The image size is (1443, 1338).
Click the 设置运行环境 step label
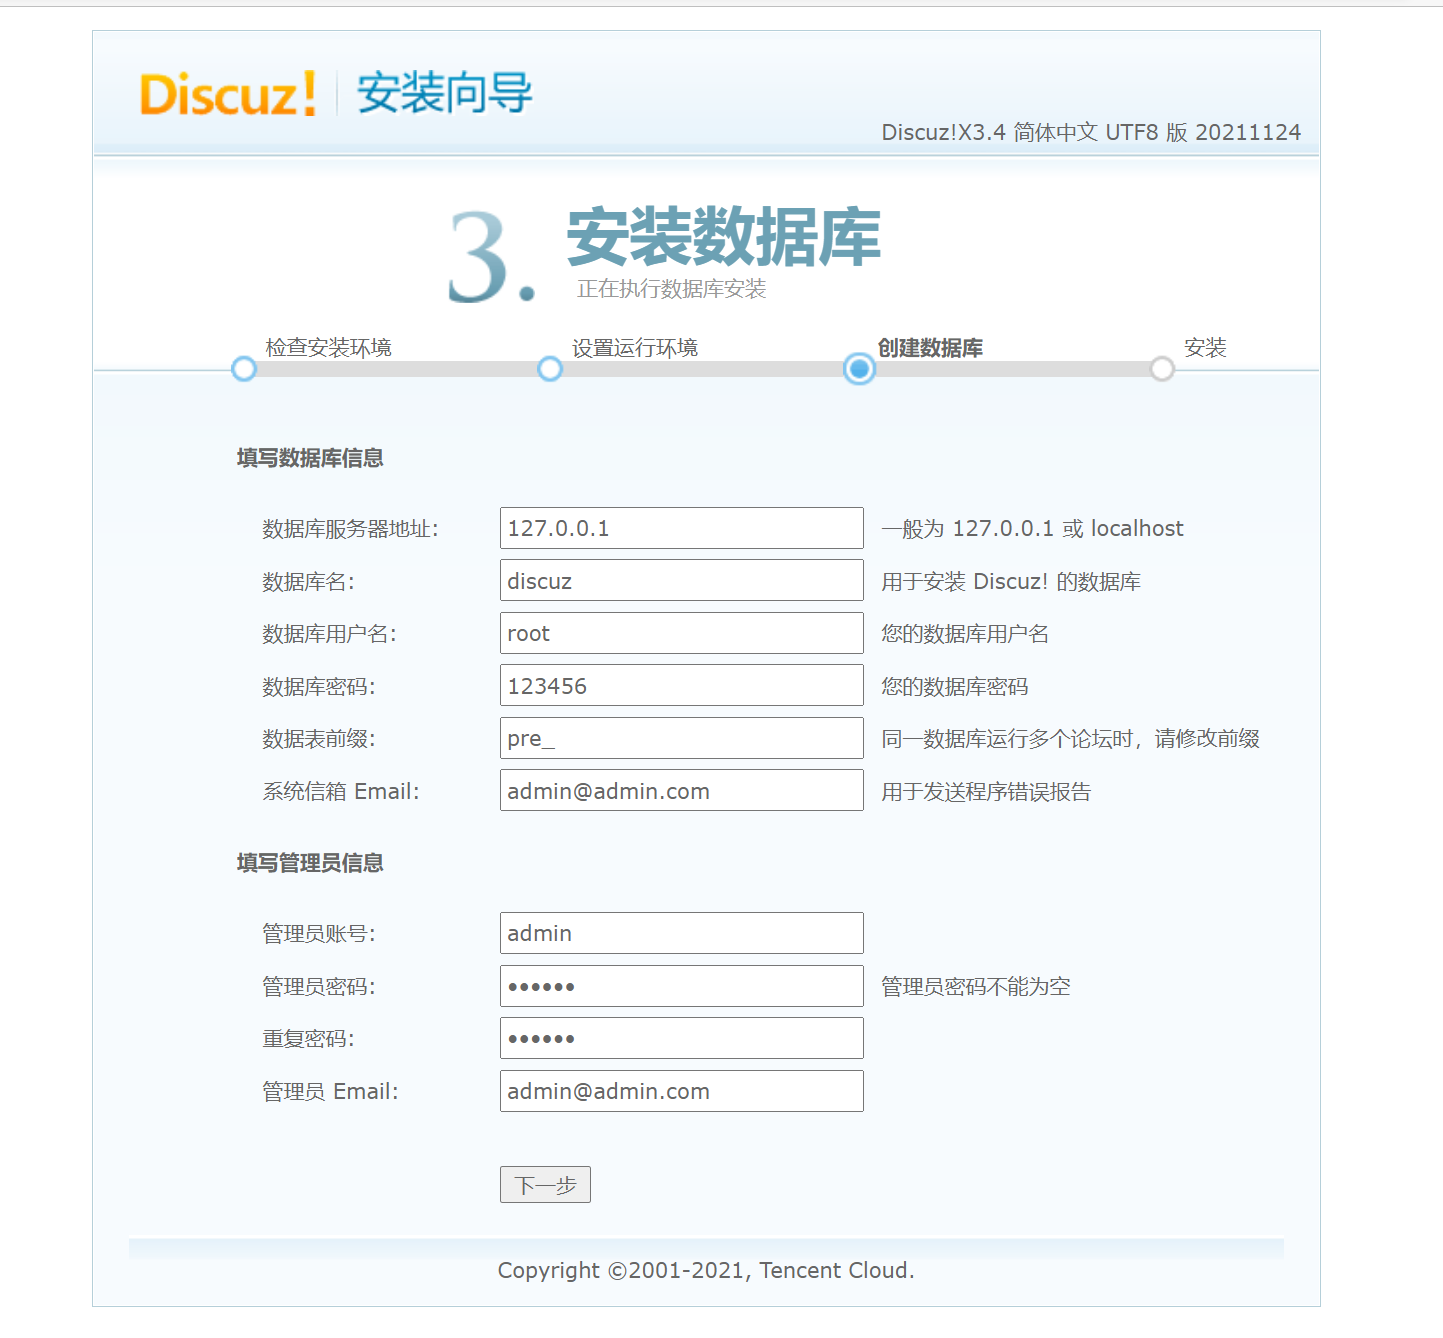coord(635,347)
